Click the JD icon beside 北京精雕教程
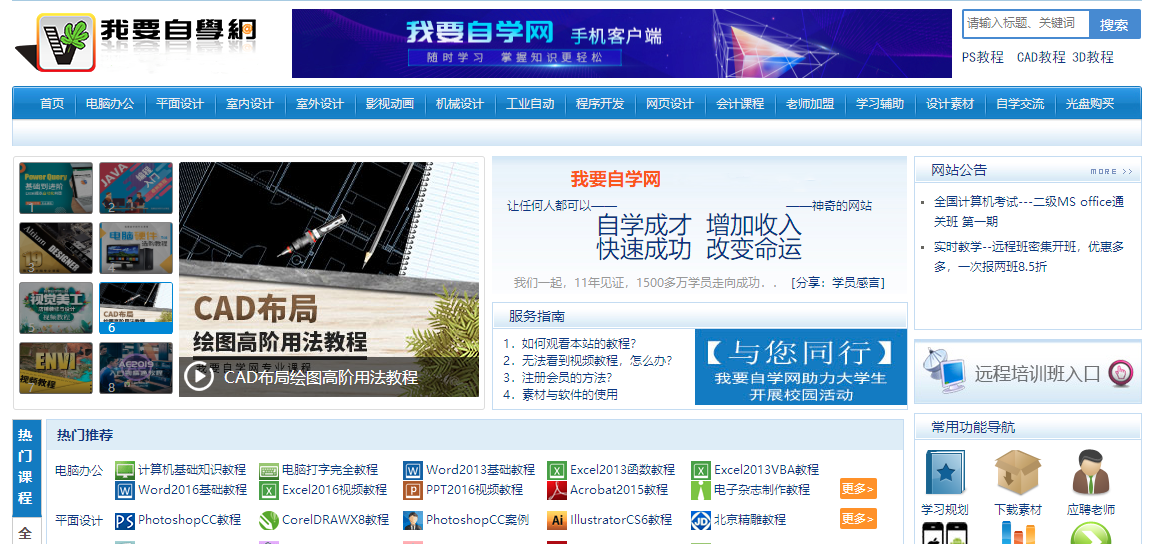This screenshot has height=544, width=1150. tap(702, 521)
